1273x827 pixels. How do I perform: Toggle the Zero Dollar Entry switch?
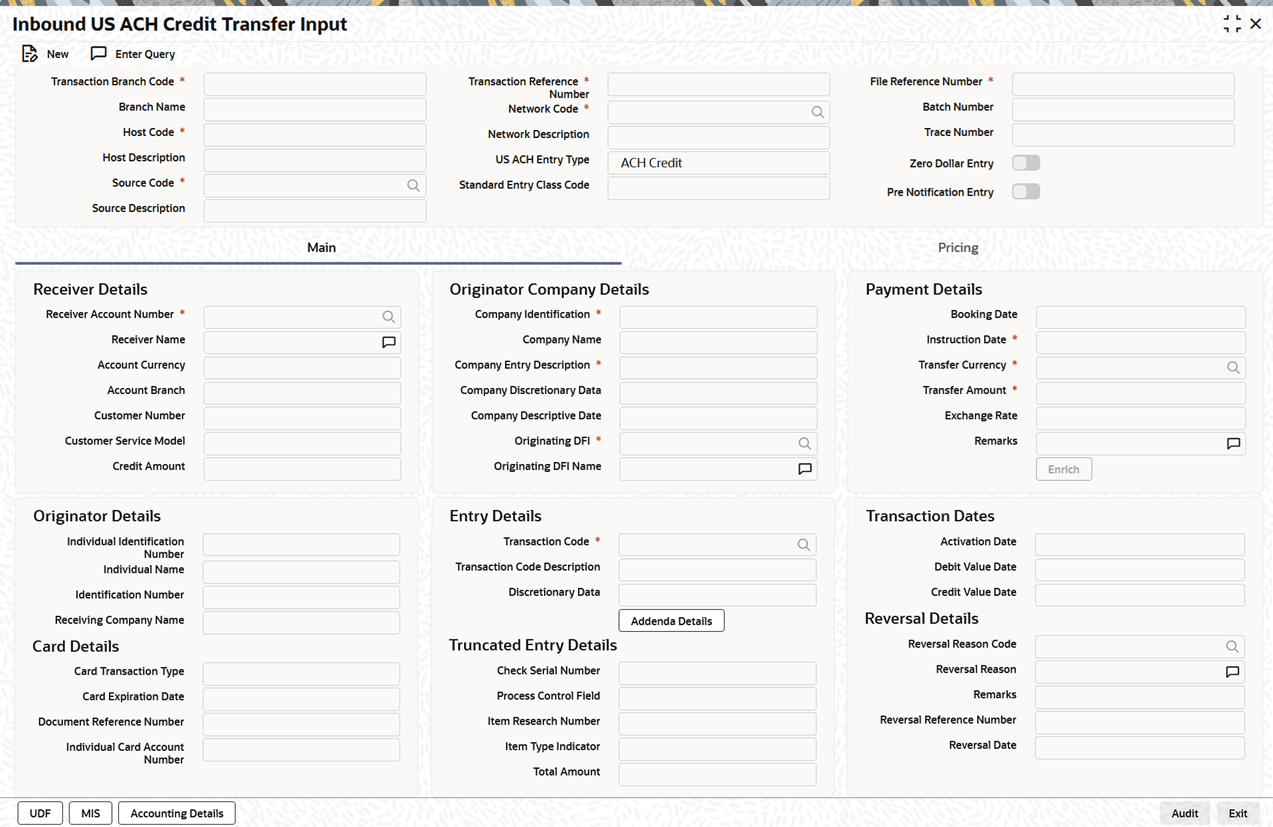point(1026,163)
